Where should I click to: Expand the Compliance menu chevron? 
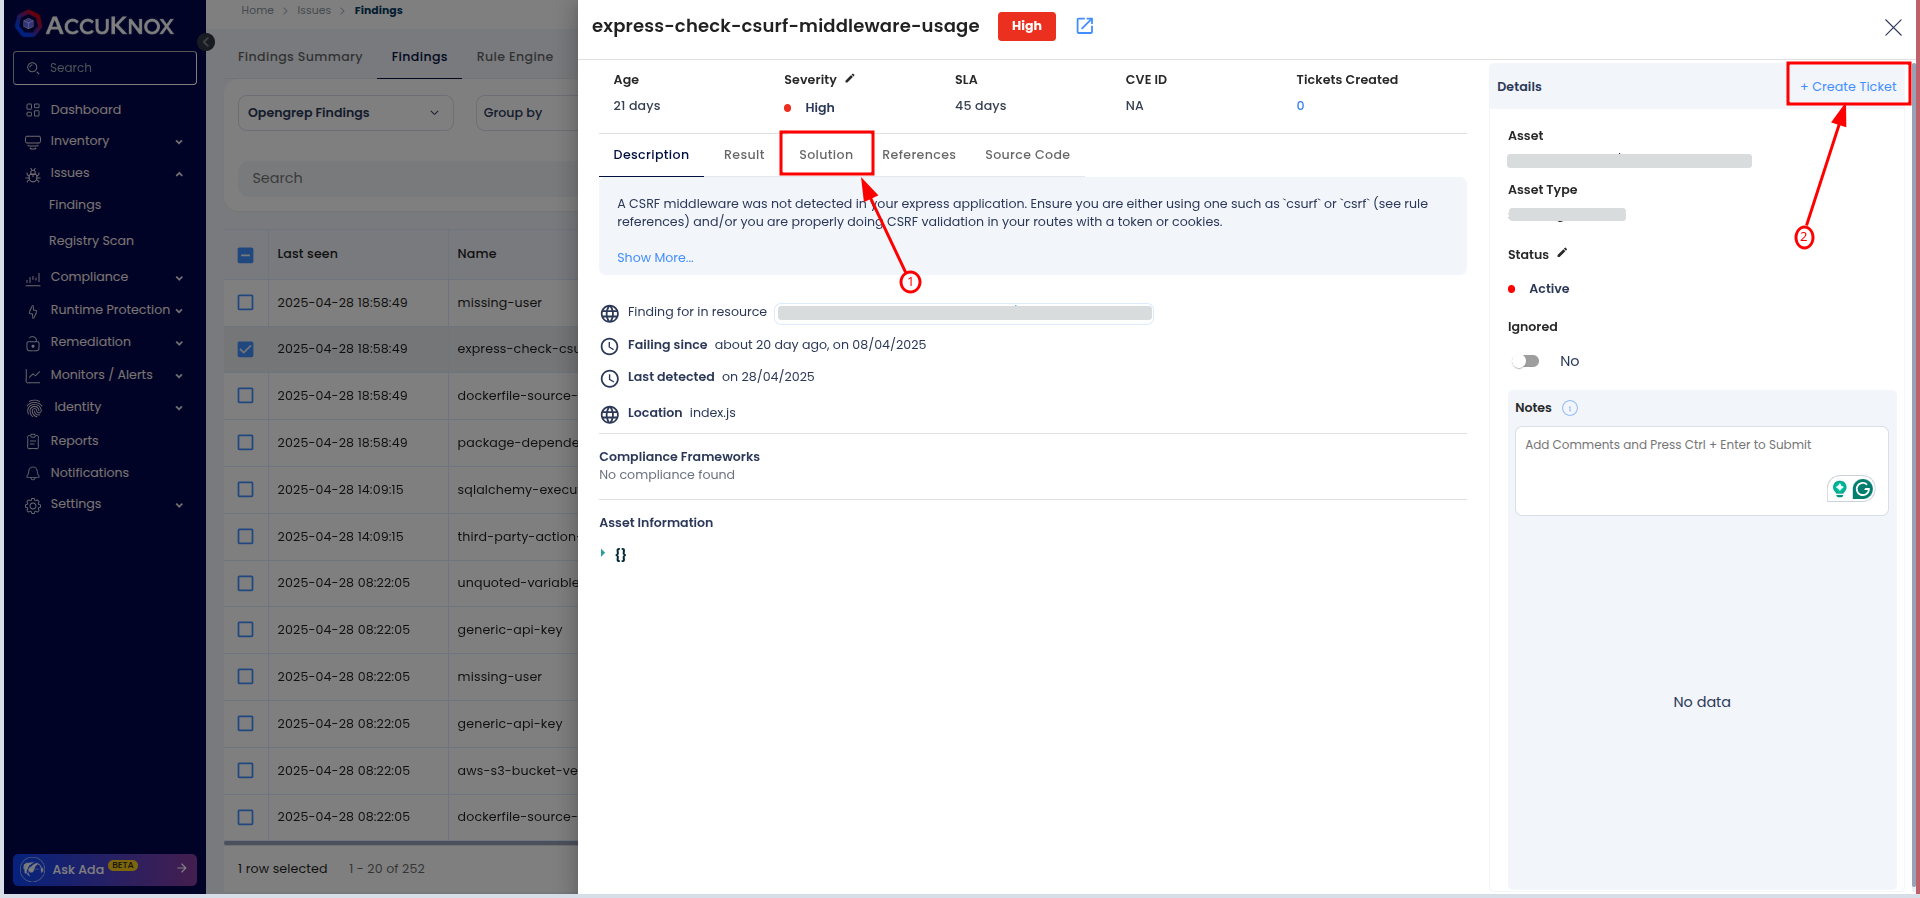click(179, 278)
